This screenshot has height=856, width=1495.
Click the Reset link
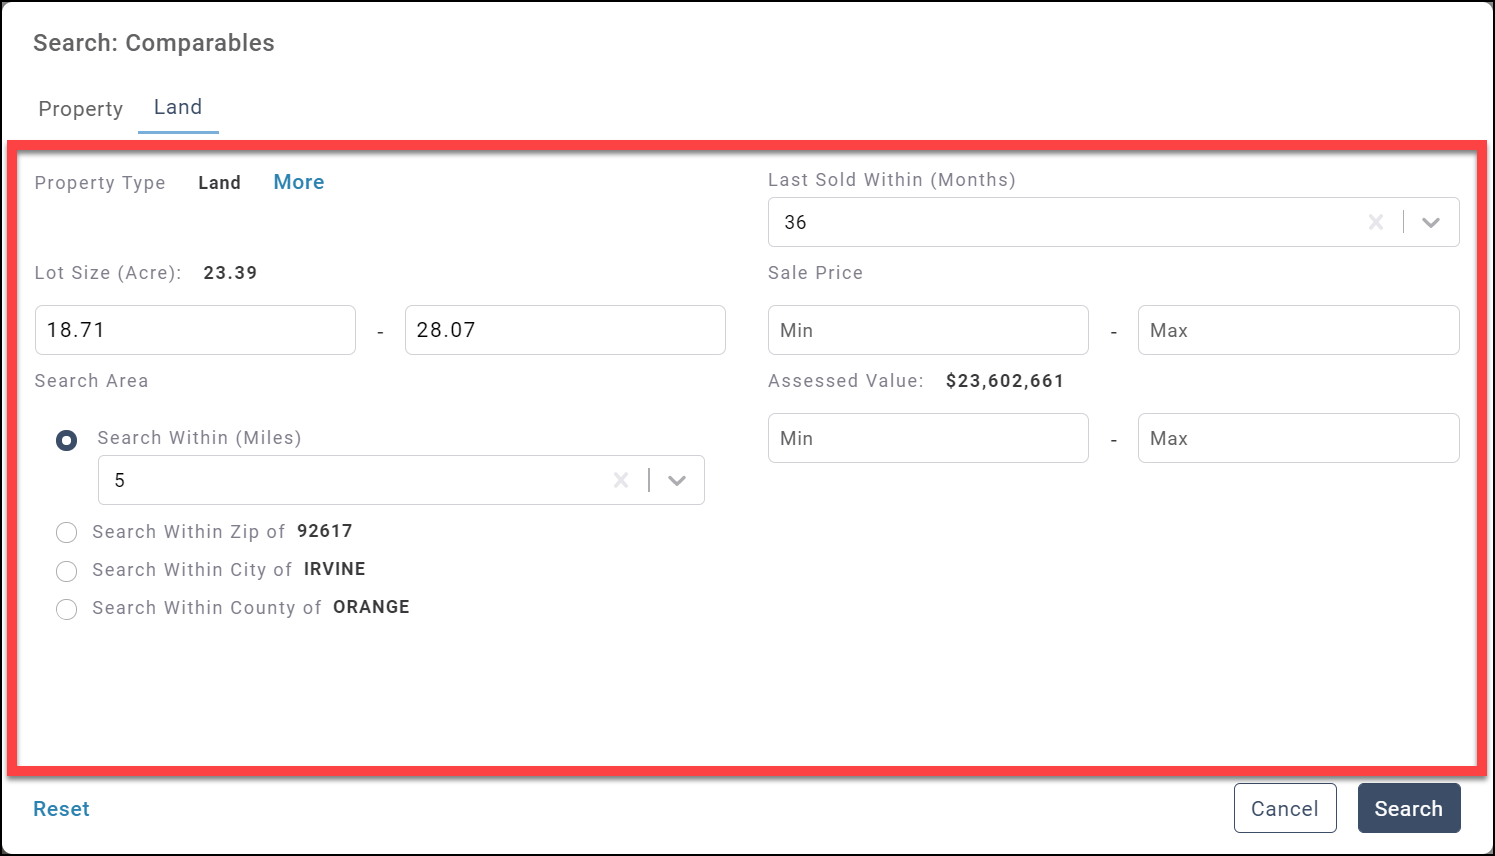pyautogui.click(x=61, y=809)
